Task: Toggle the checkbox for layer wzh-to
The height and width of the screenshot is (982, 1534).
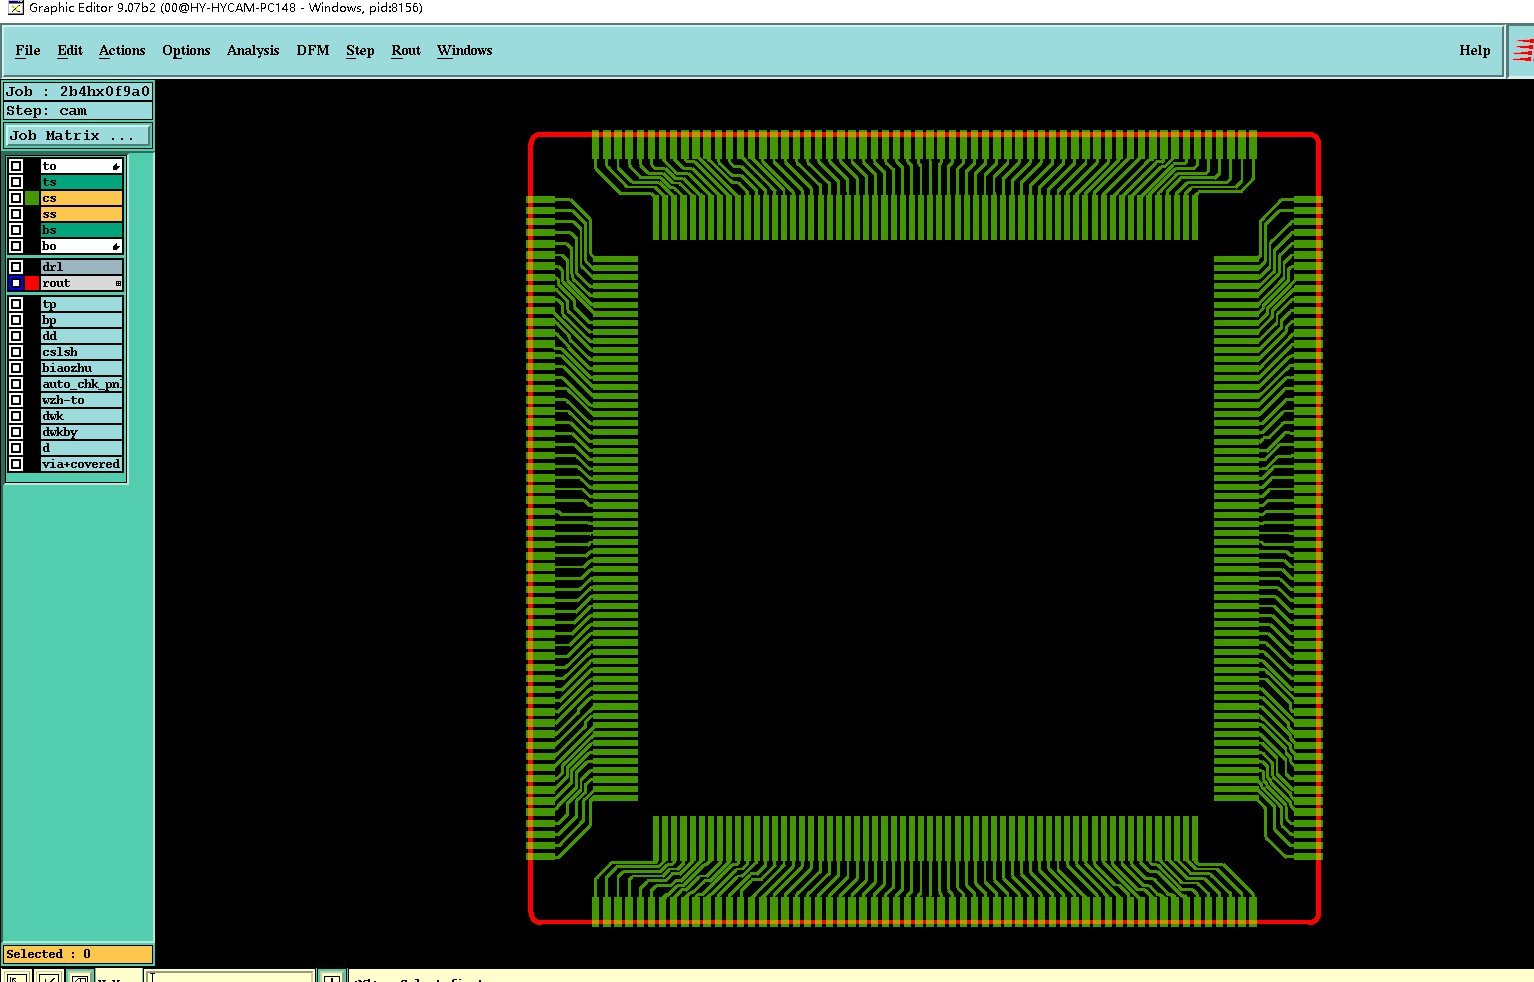Action: (x=16, y=400)
